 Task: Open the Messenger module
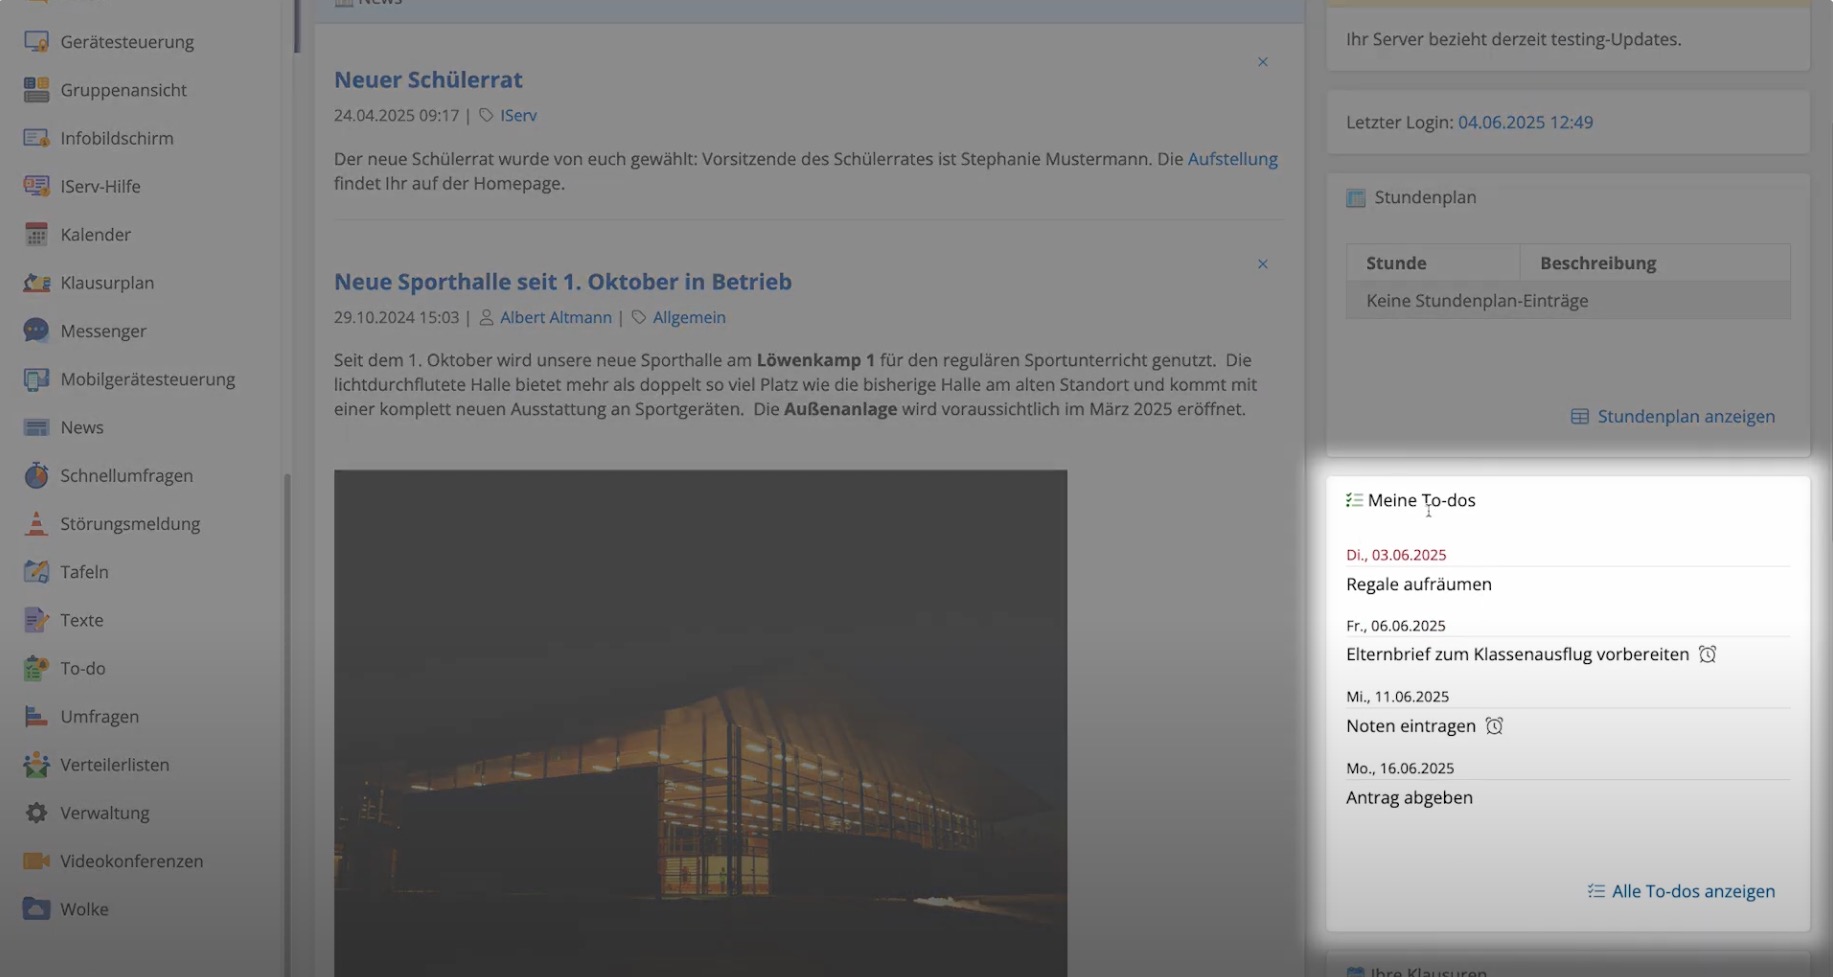pyautogui.click(x=106, y=330)
